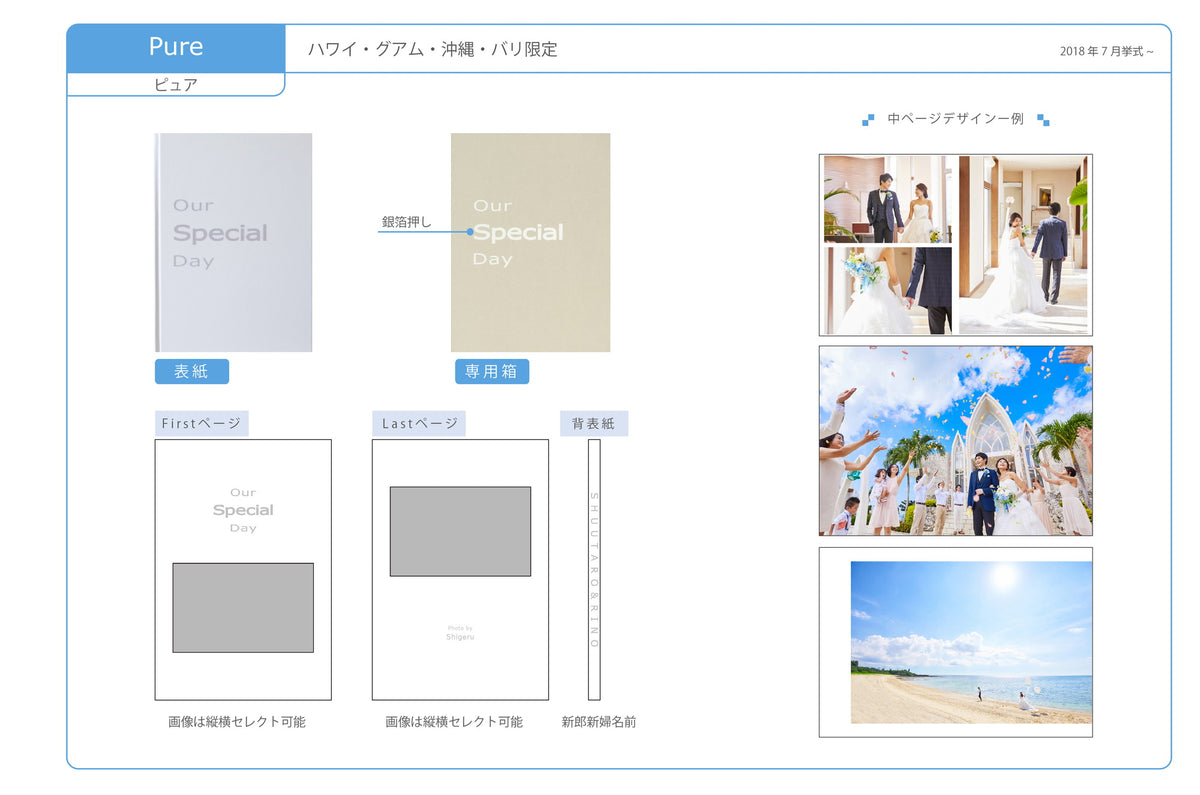Click the 専用箱 blue label button
The height and width of the screenshot is (795, 1200).
(491, 372)
